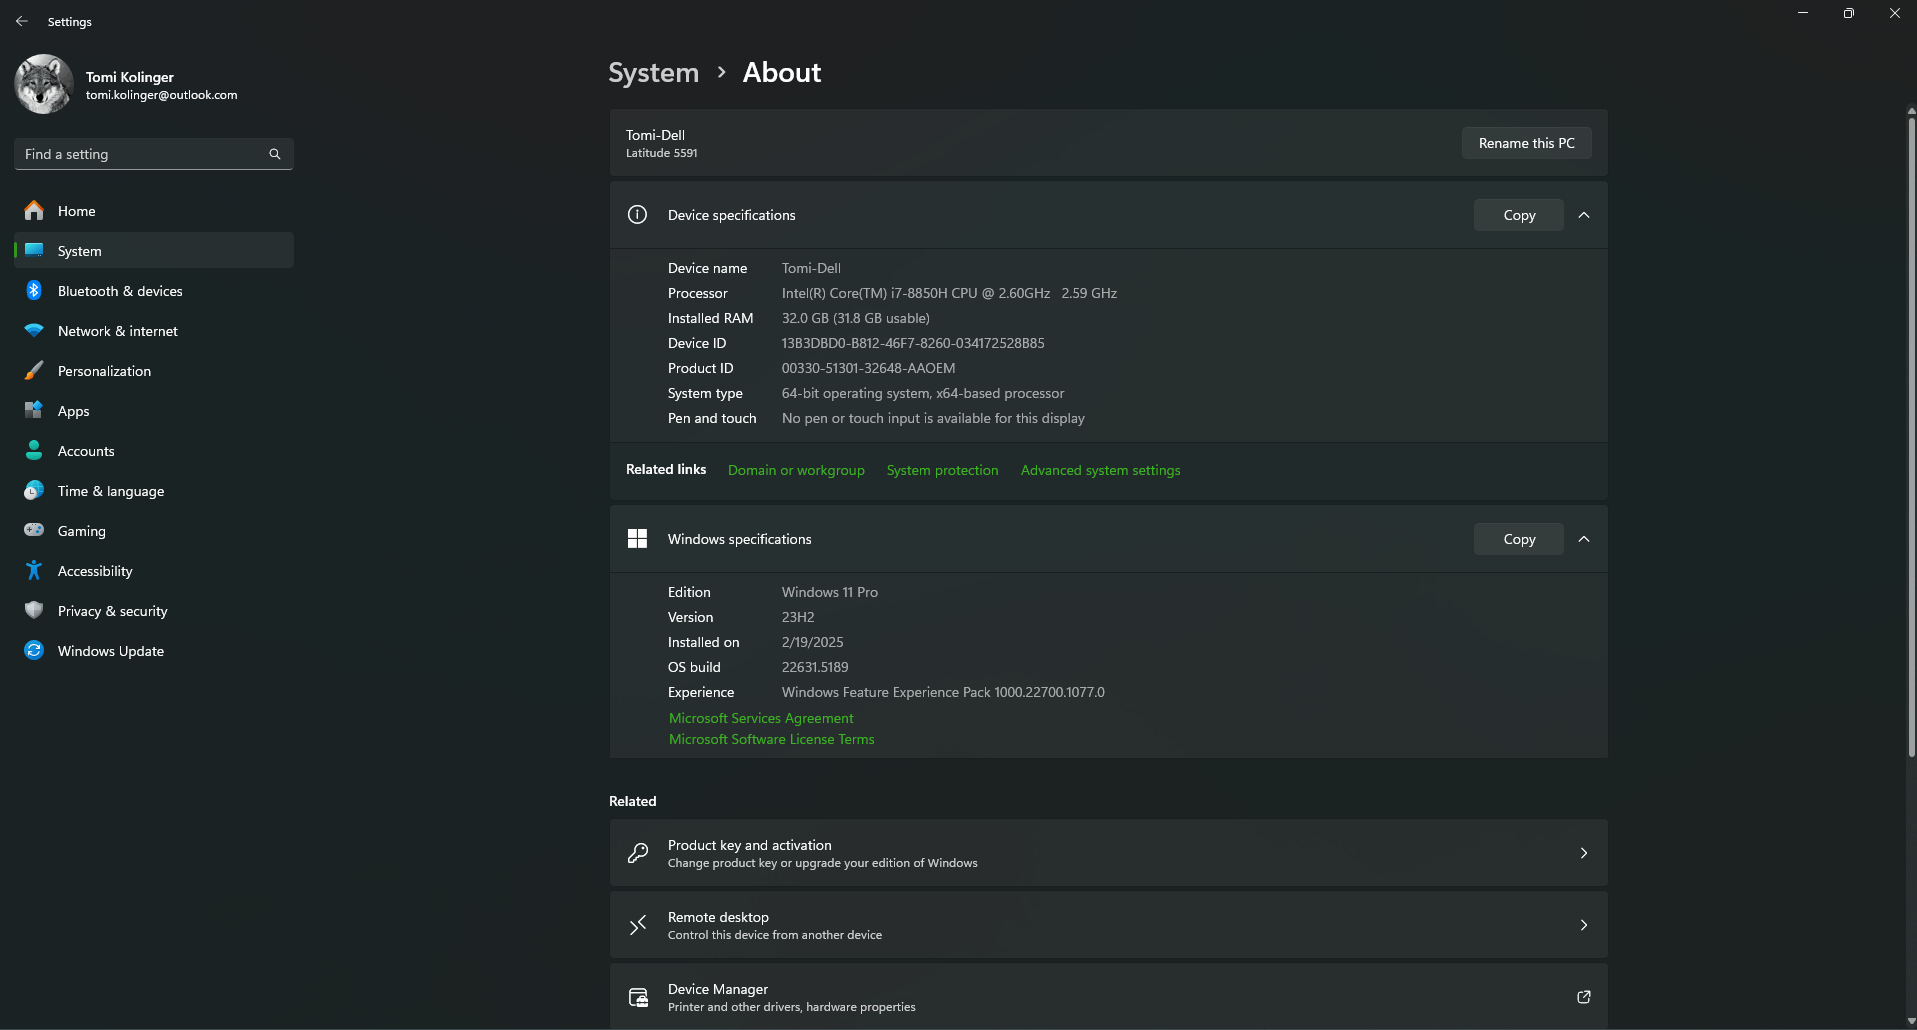Screen dimensions: 1917x1030
Task: Open the Device Manager row
Action: point(1108,997)
